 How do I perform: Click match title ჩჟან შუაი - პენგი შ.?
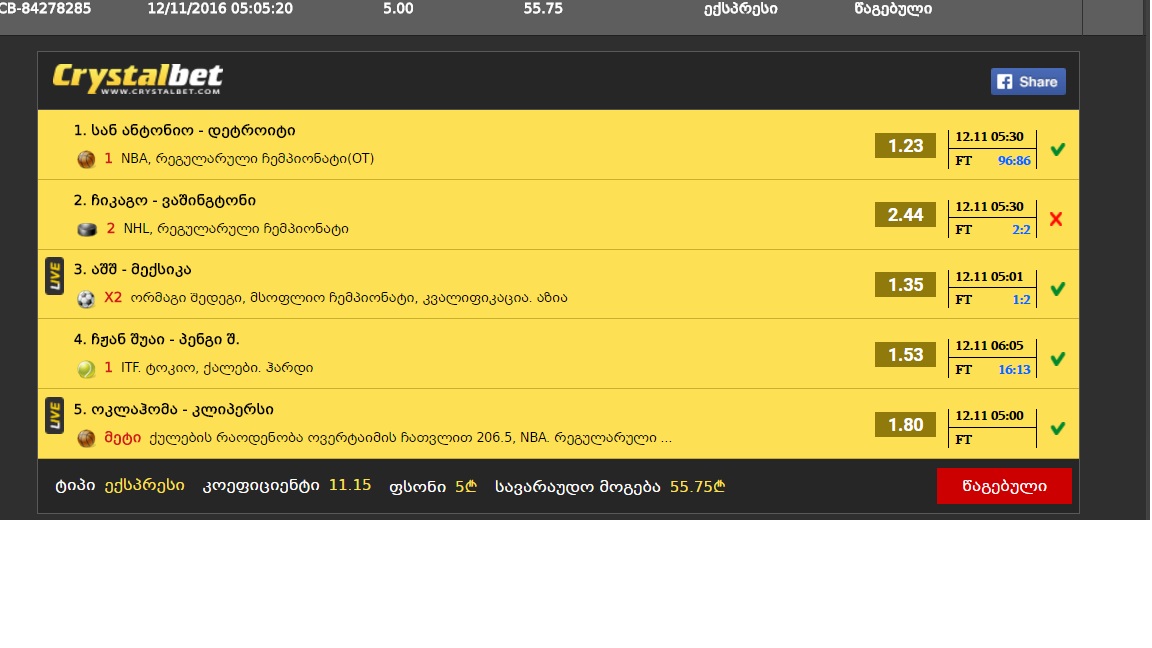(156, 339)
